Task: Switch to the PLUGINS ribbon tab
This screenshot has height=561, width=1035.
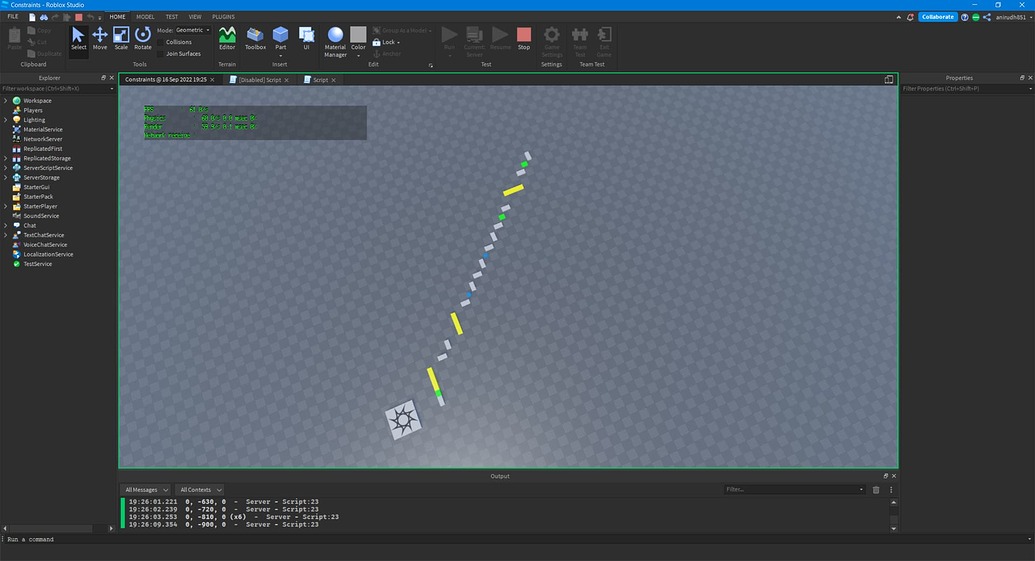Action: [x=223, y=17]
